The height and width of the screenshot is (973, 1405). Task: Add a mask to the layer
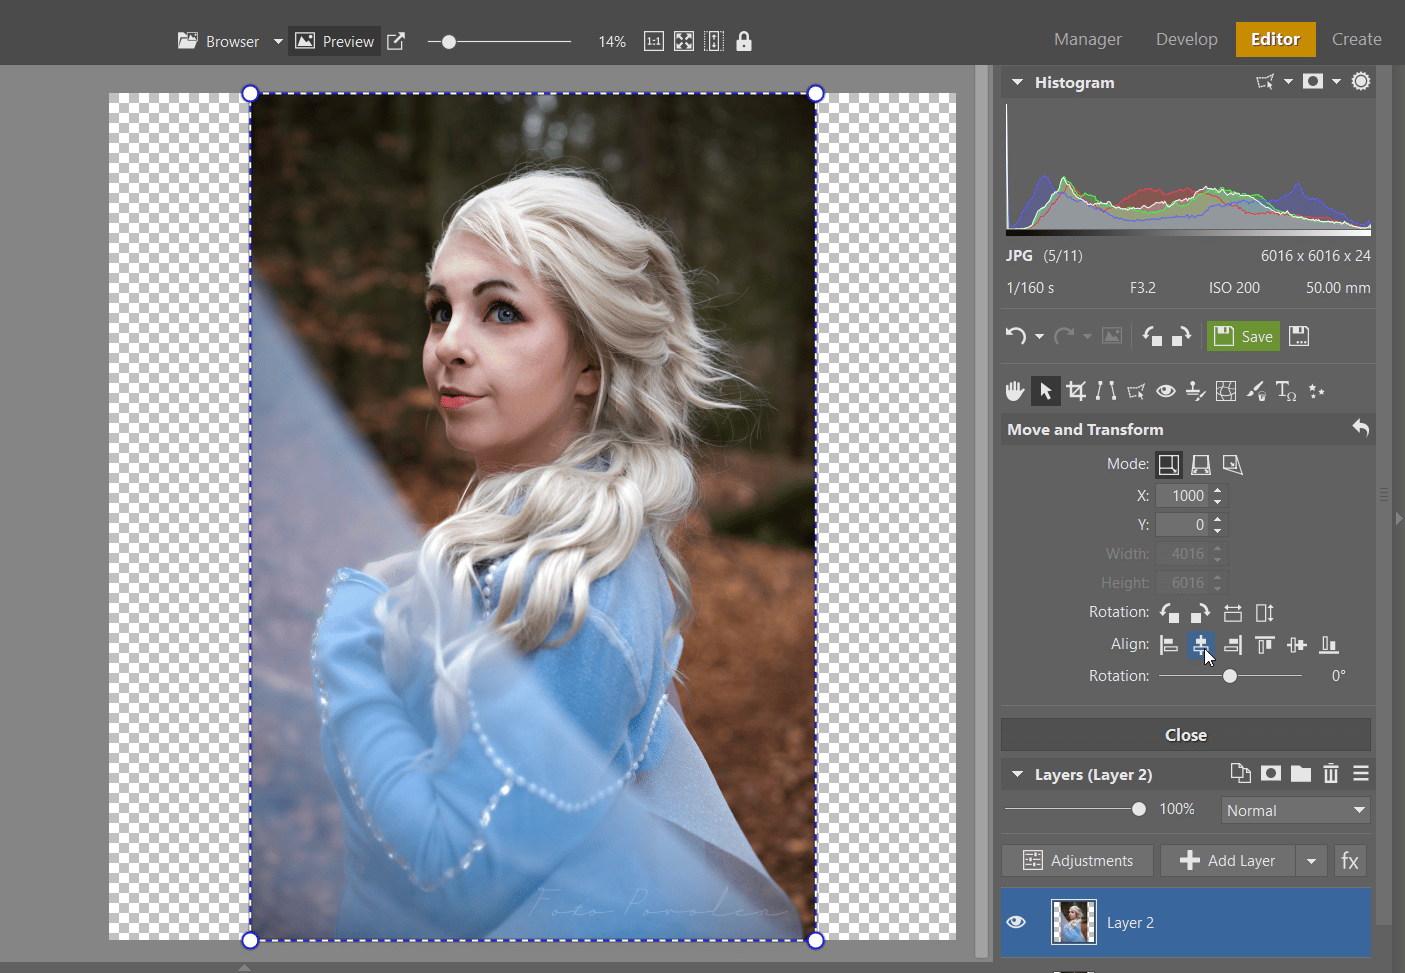[1271, 773]
